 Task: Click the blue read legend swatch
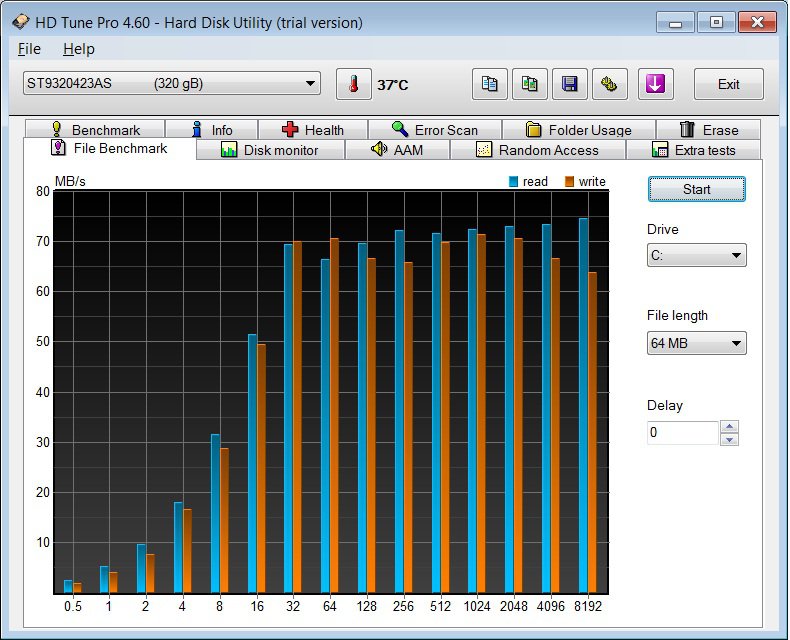(513, 181)
